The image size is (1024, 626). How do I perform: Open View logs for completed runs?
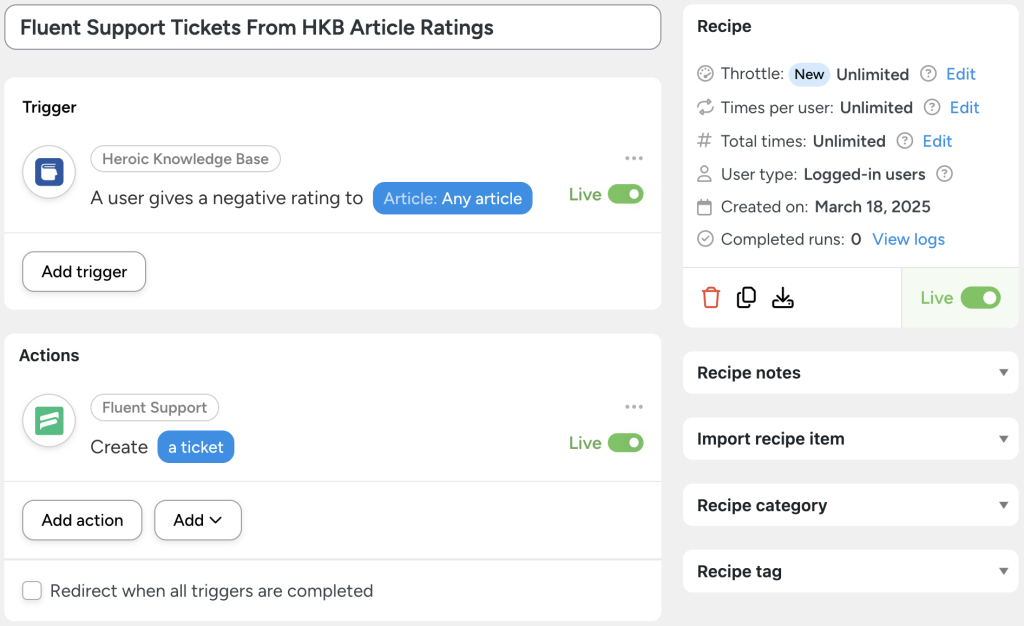pos(908,239)
